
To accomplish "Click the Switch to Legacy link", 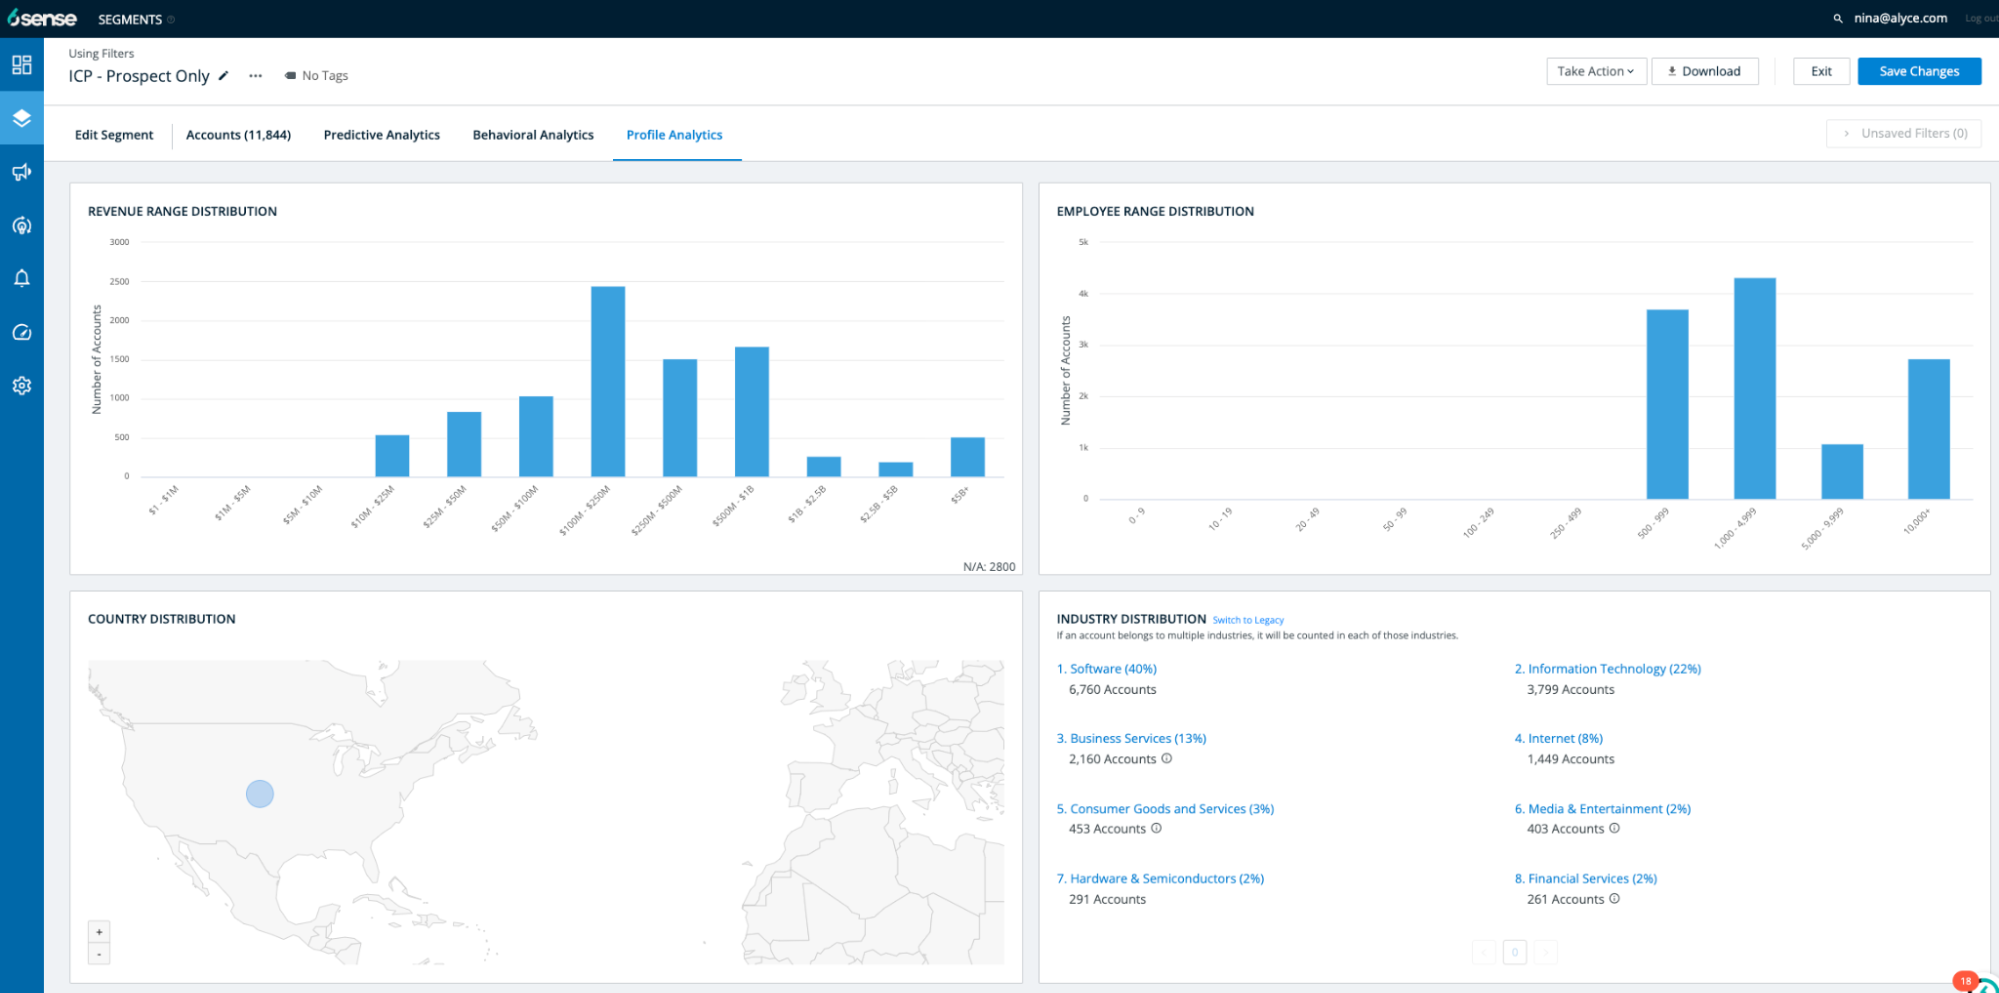I will [1247, 620].
